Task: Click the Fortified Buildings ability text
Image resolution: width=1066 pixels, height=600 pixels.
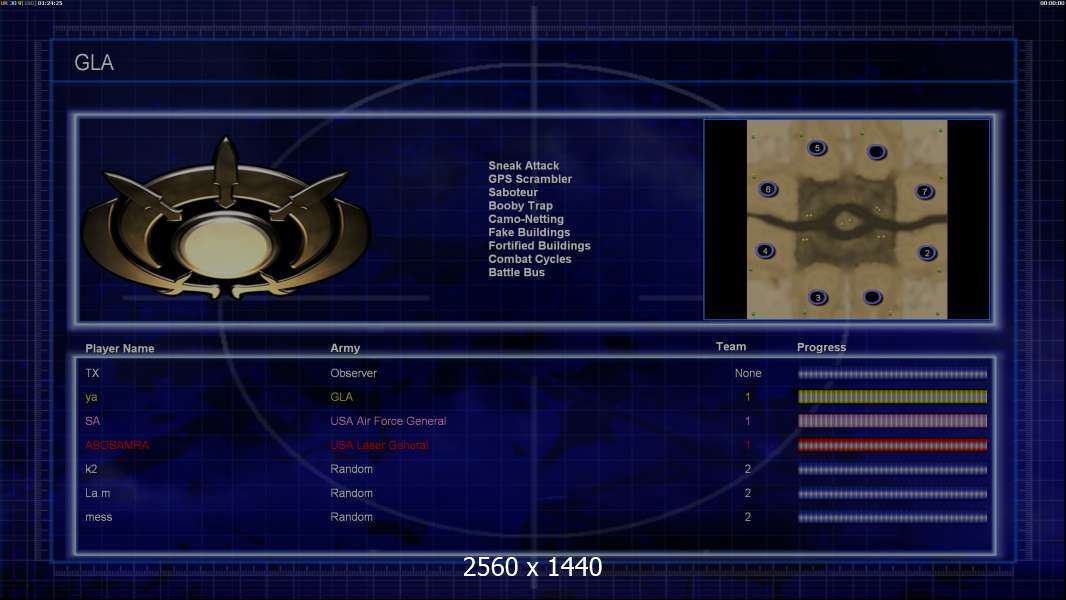Action: [x=539, y=245]
